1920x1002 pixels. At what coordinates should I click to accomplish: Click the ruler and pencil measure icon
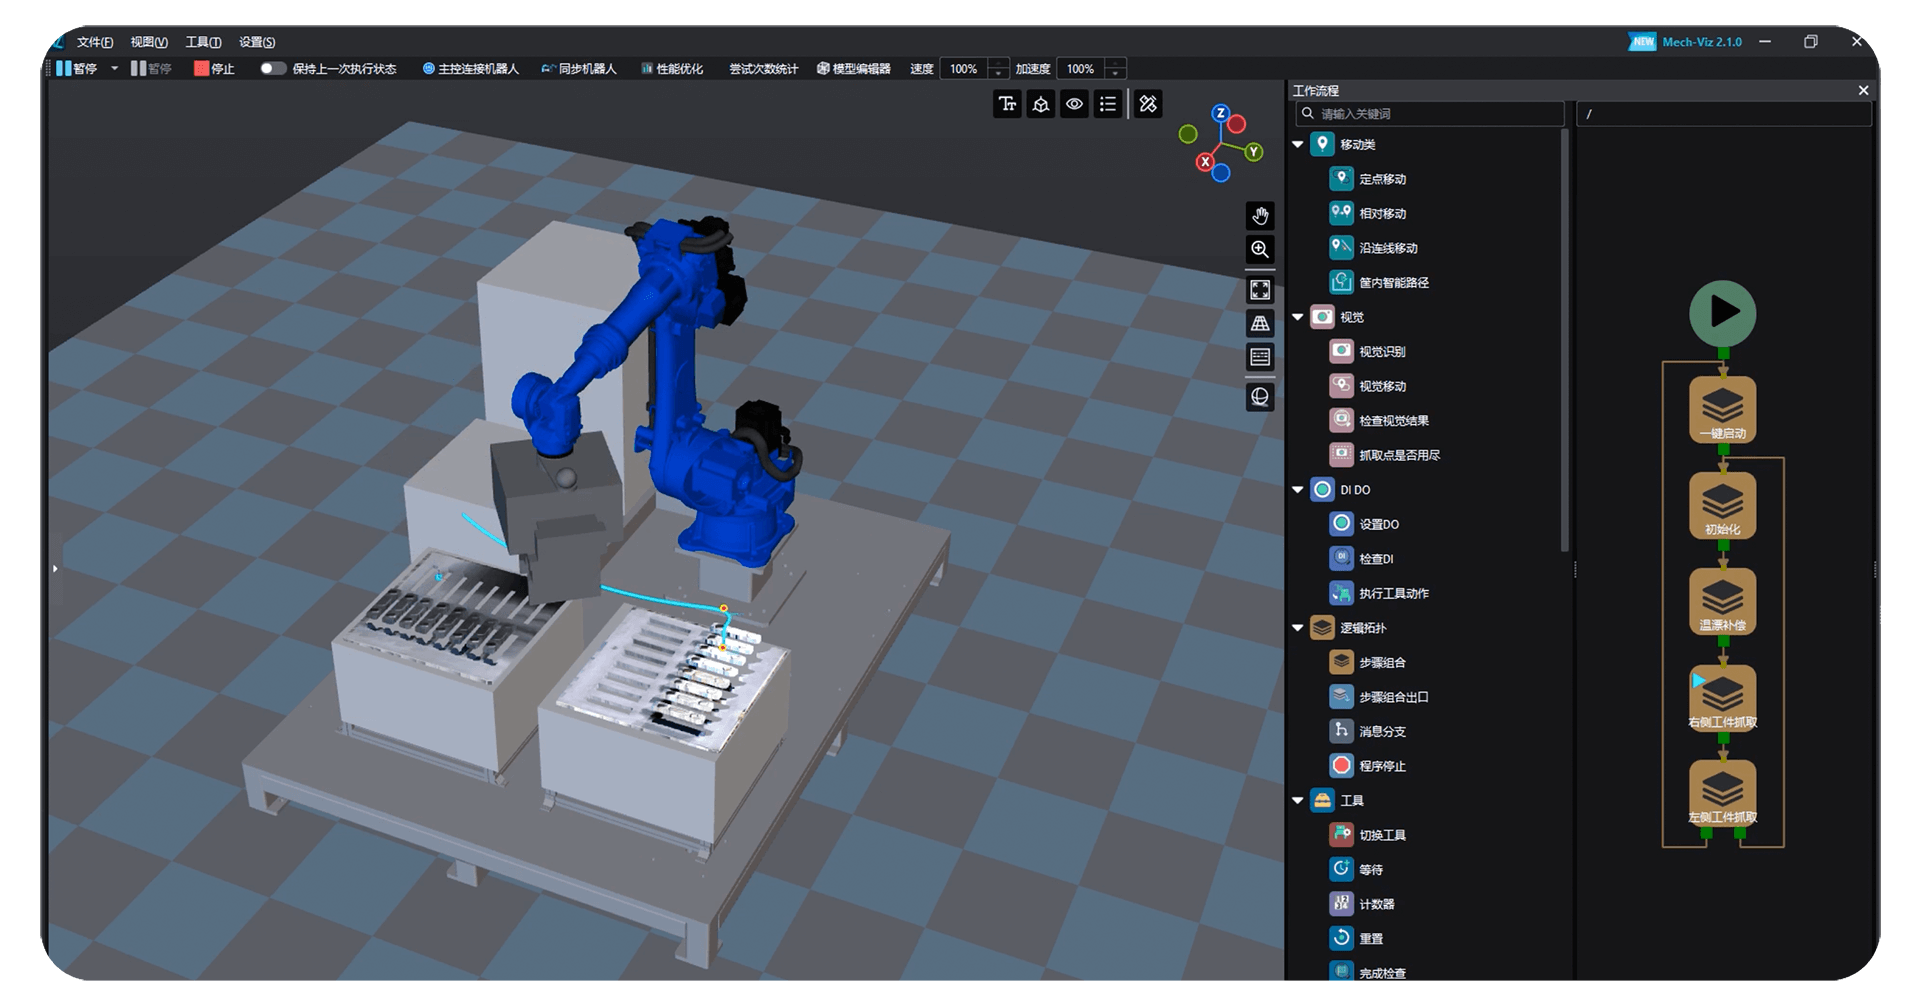click(x=1148, y=104)
